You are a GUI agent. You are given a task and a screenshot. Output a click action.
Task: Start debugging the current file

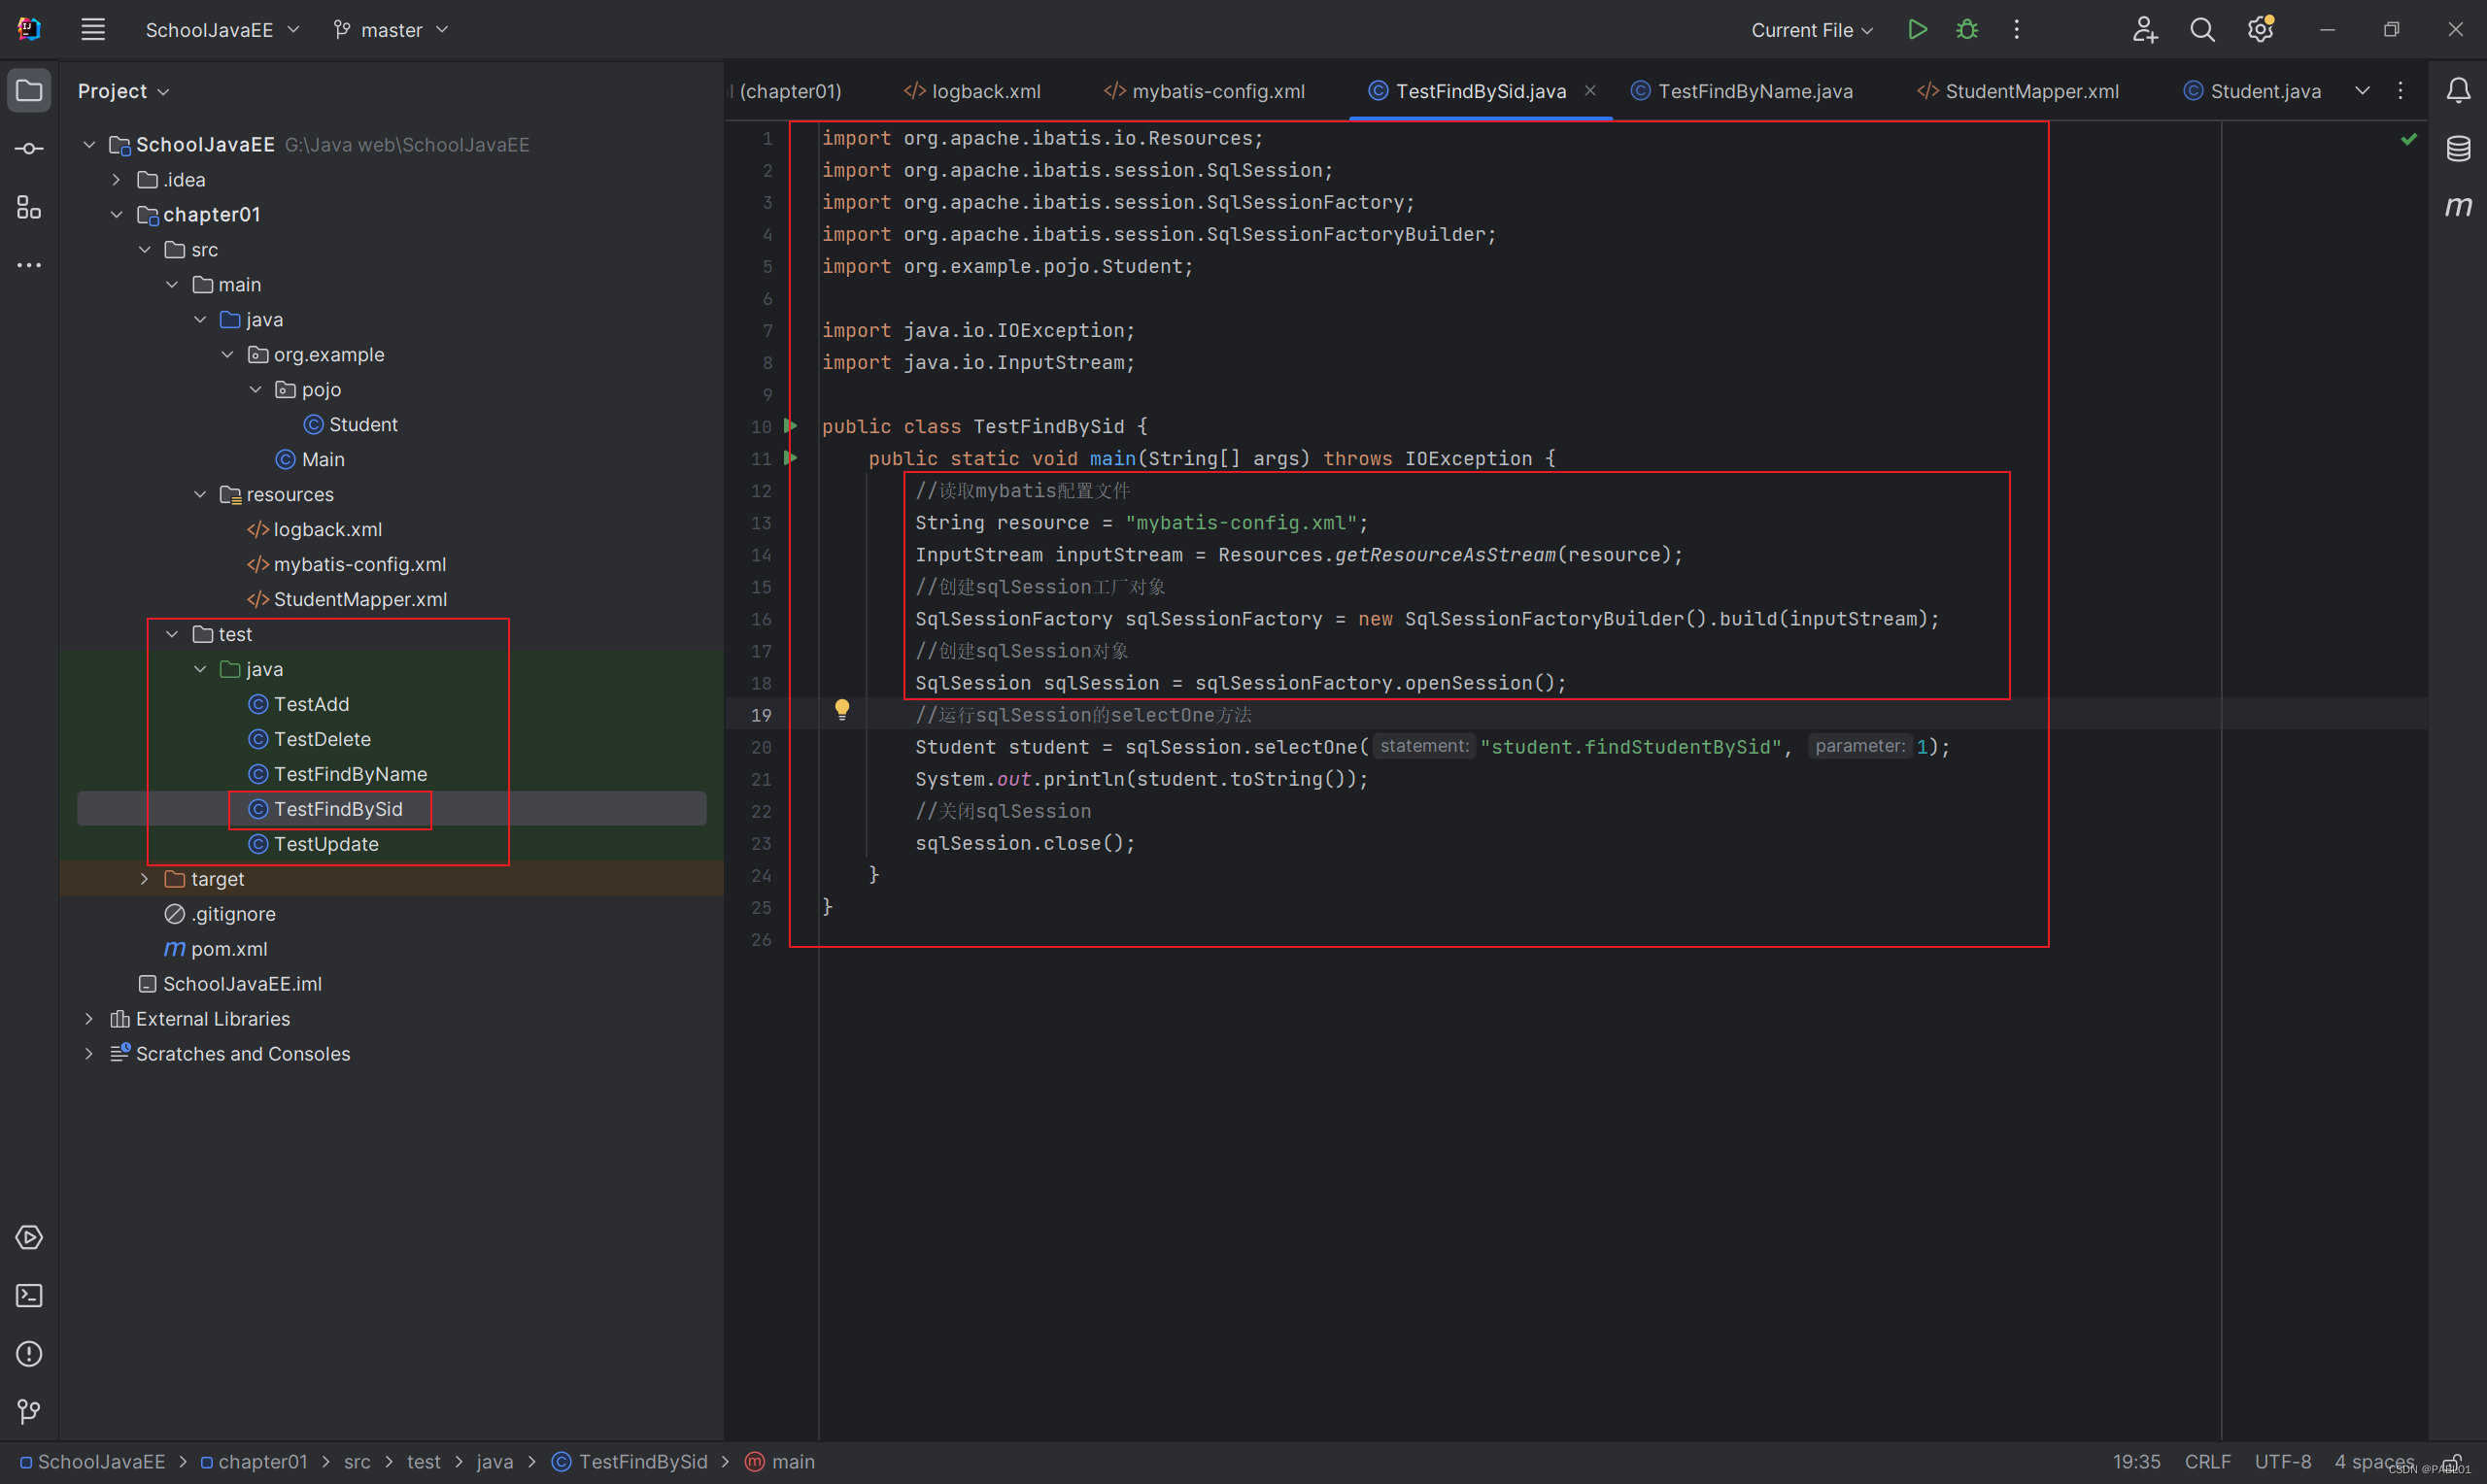click(1967, 30)
